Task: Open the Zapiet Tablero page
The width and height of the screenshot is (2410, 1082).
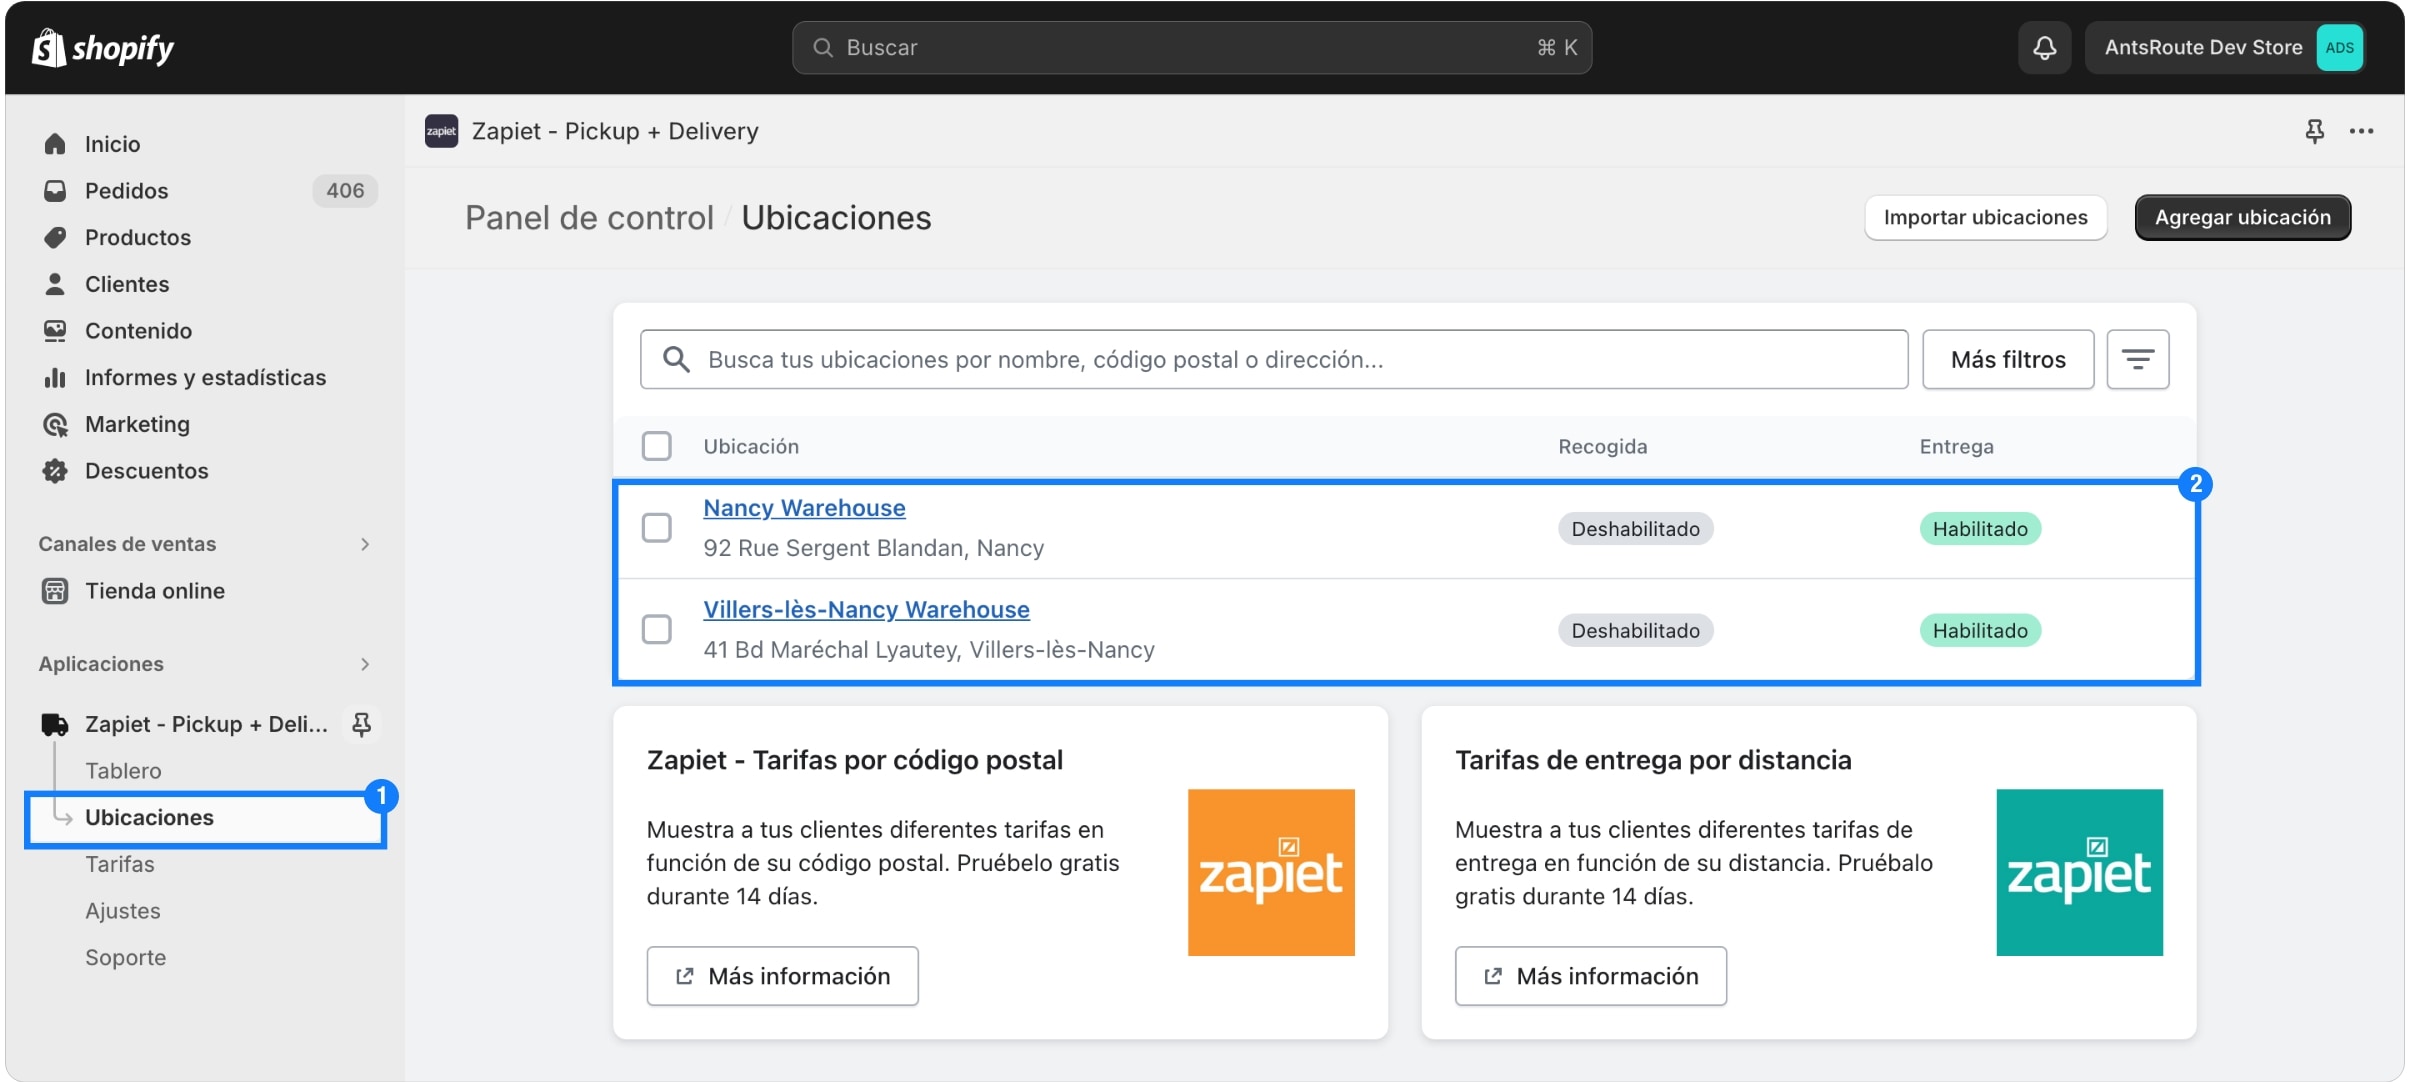Action: tap(123, 771)
